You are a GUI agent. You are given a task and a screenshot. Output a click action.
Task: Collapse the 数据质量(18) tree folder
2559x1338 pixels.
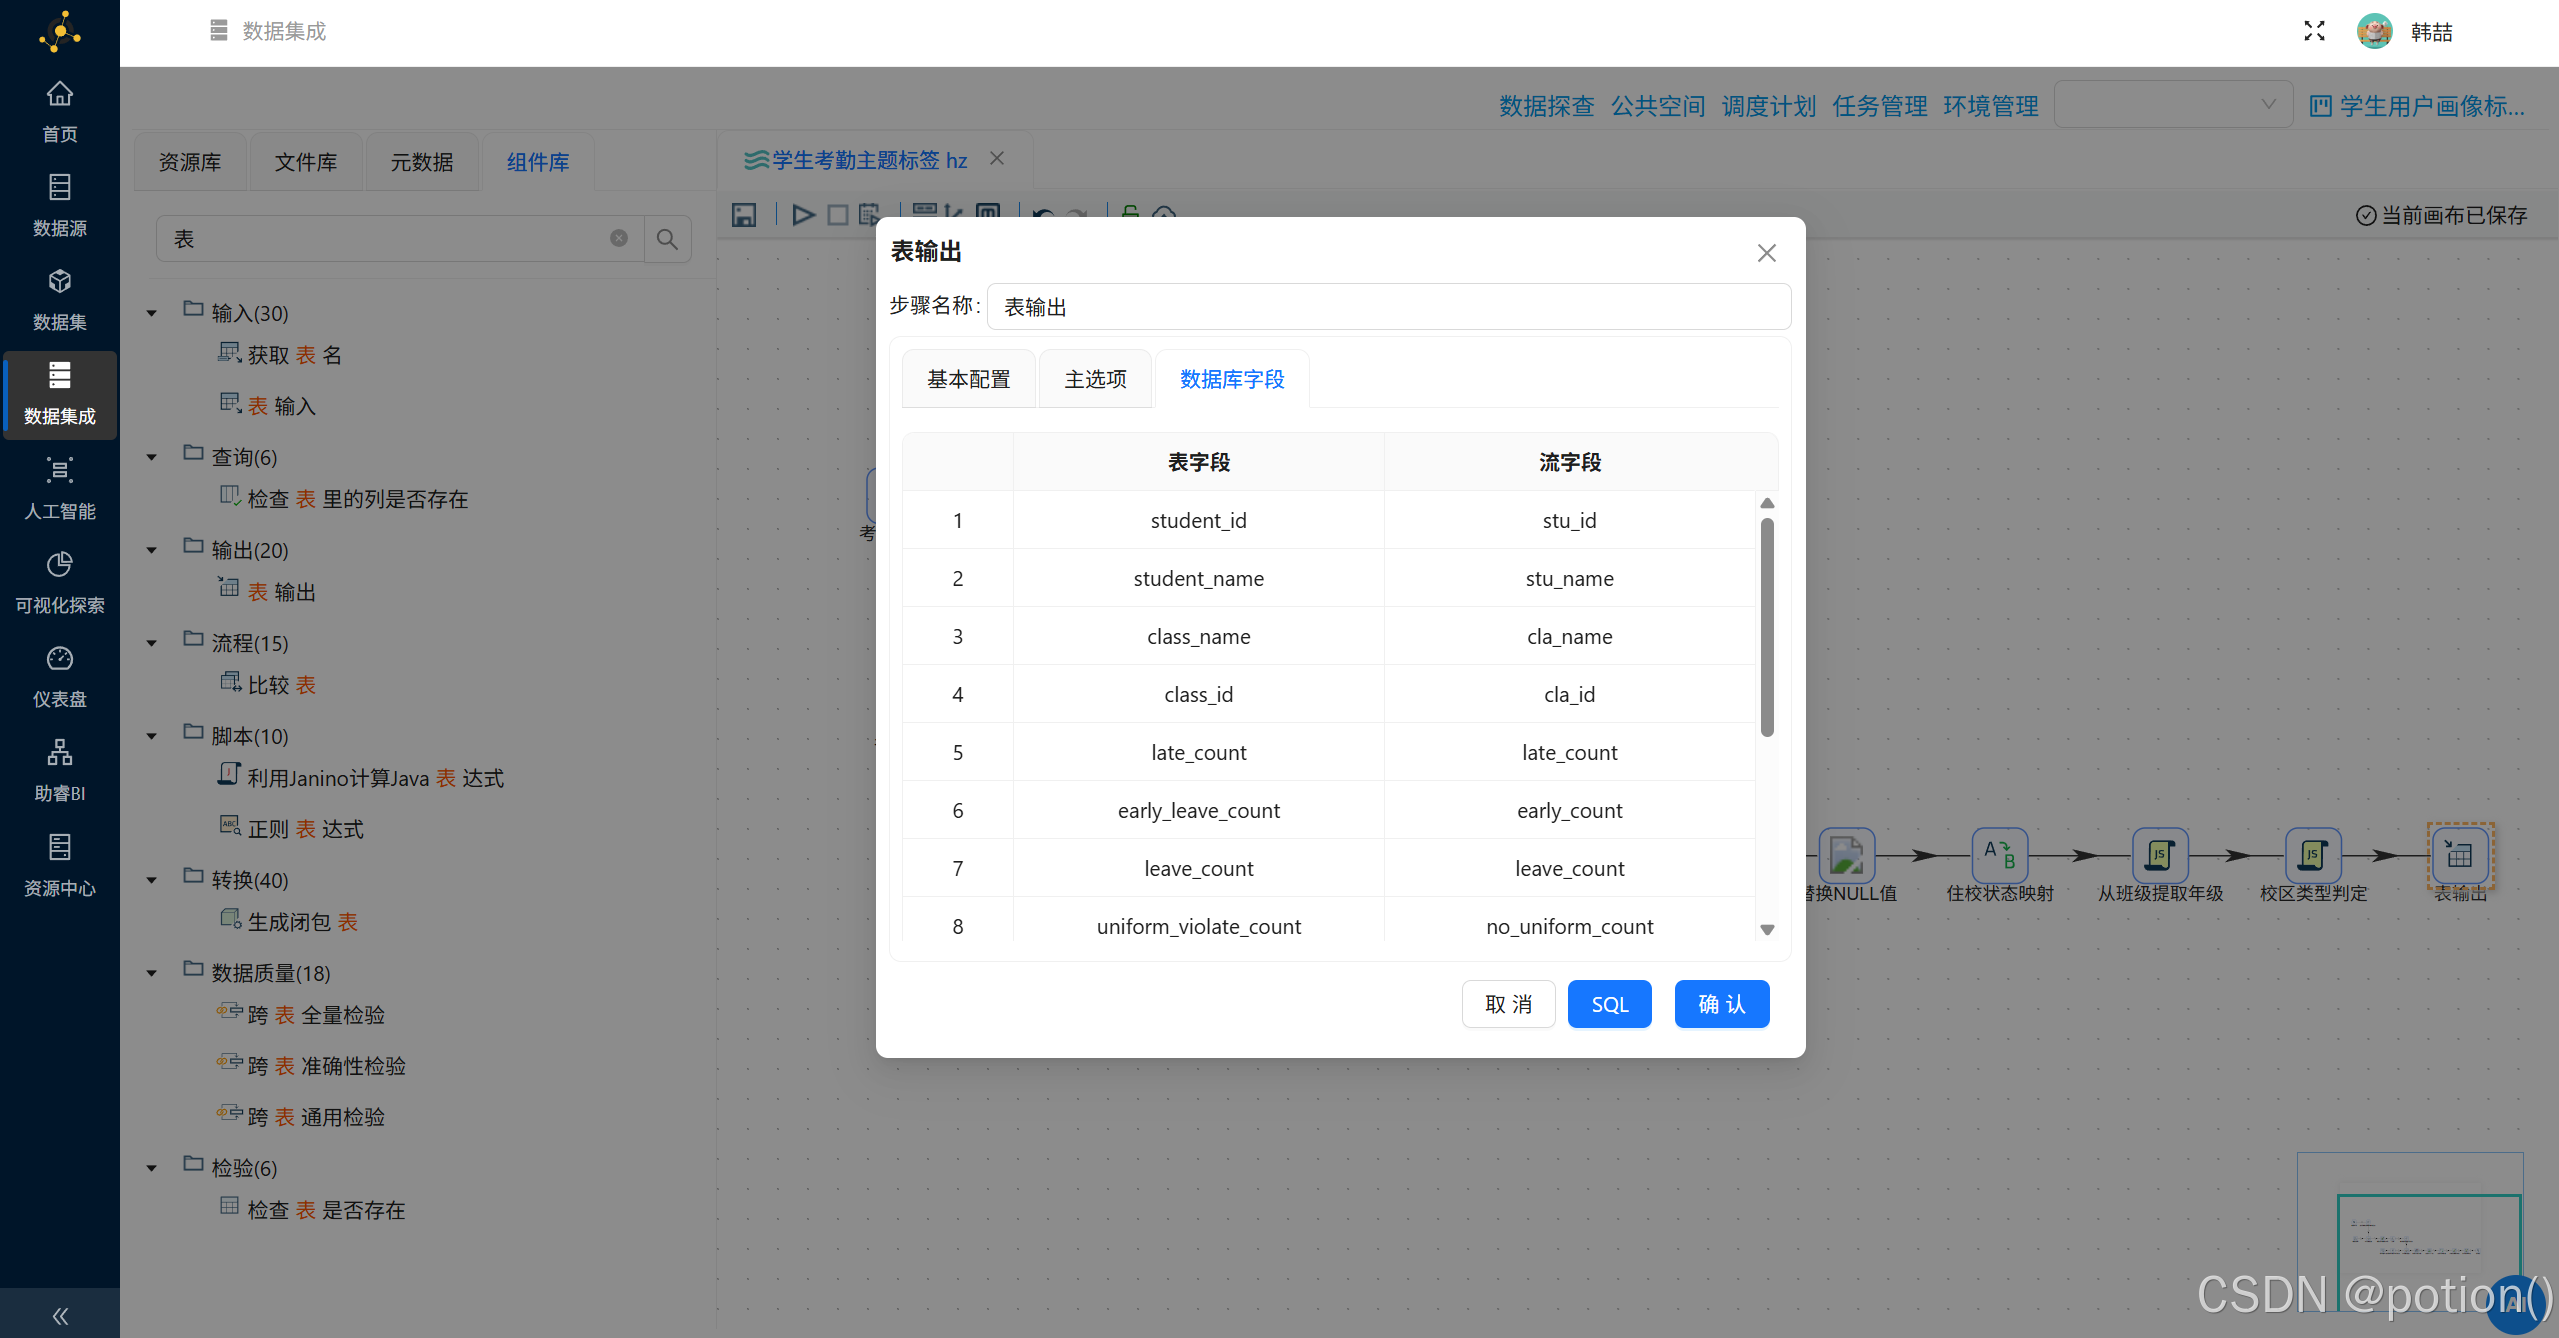[x=152, y=973]
